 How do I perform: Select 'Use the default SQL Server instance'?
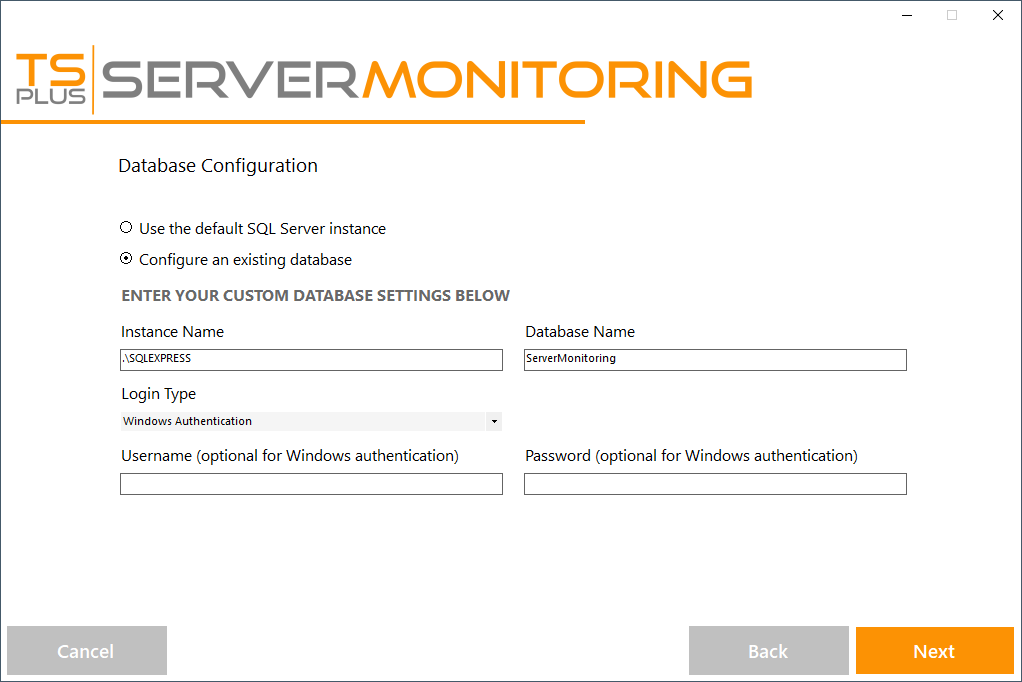pos(126,228)
